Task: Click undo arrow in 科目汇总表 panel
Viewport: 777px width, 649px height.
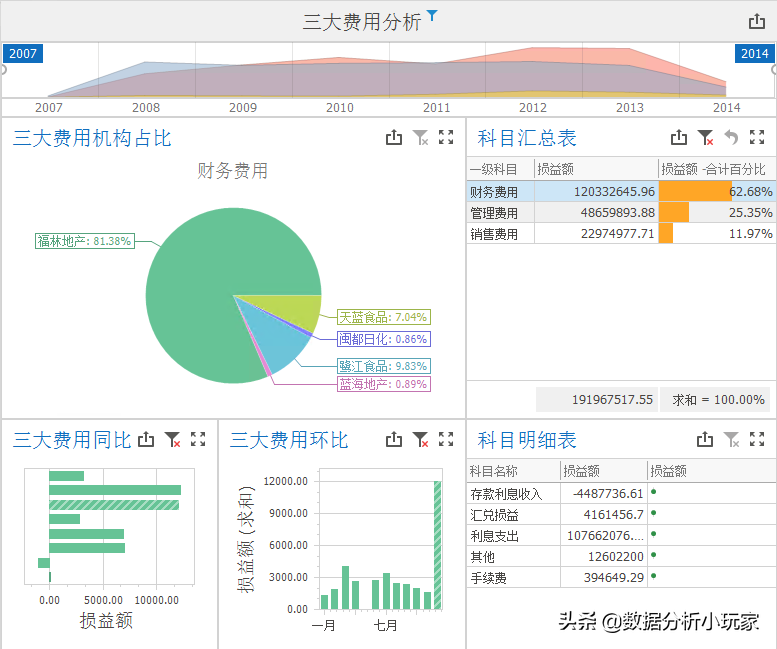Action: coord(731,138)
